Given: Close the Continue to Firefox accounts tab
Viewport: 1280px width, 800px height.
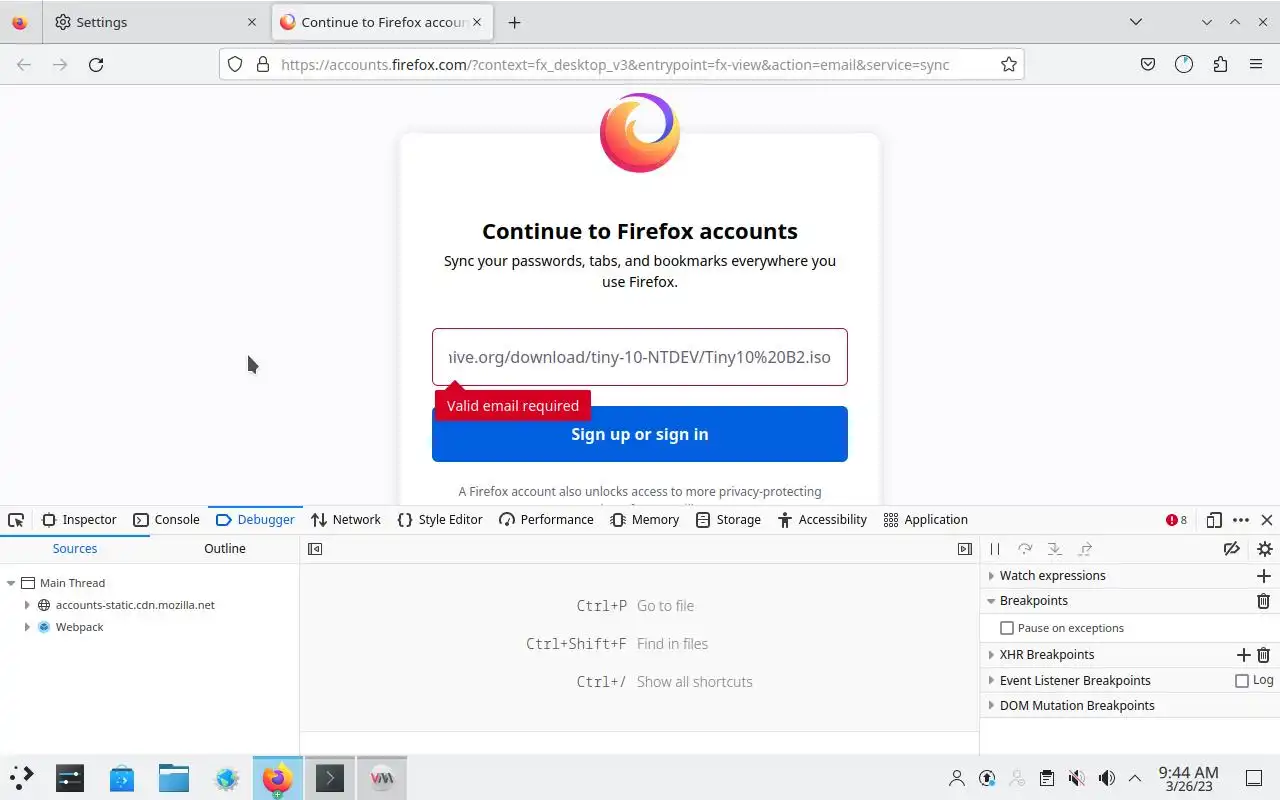Looking at the screenshot, I should click(478, 22).
